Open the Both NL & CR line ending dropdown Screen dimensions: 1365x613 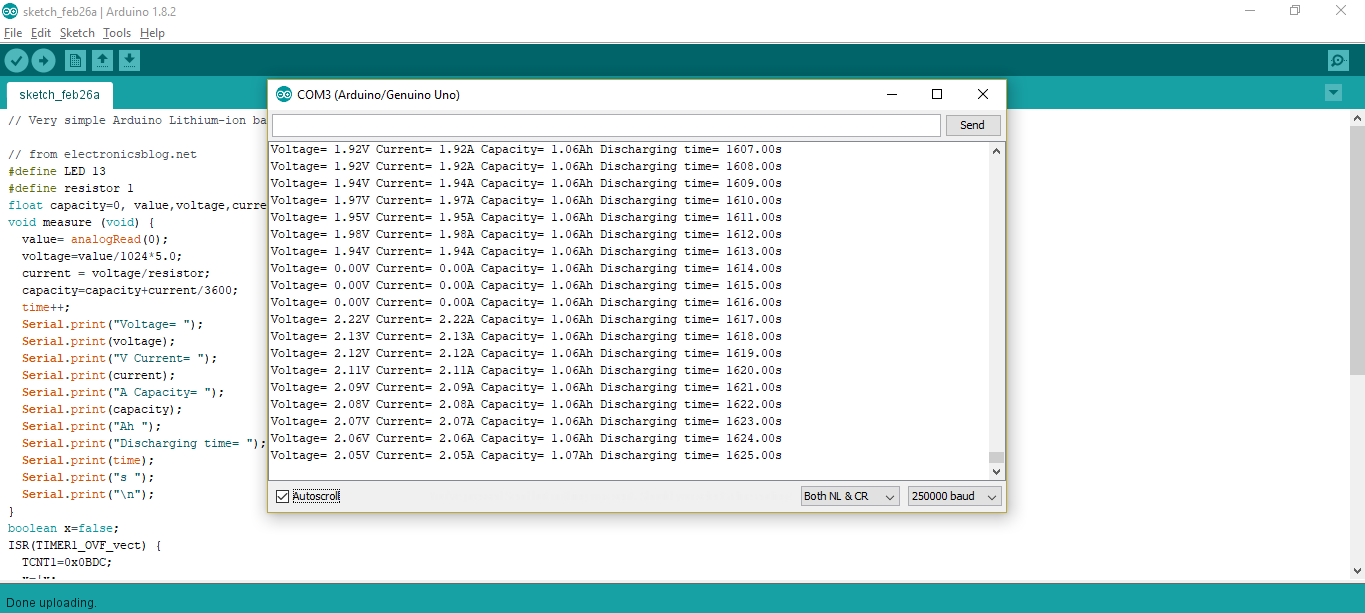850,496
